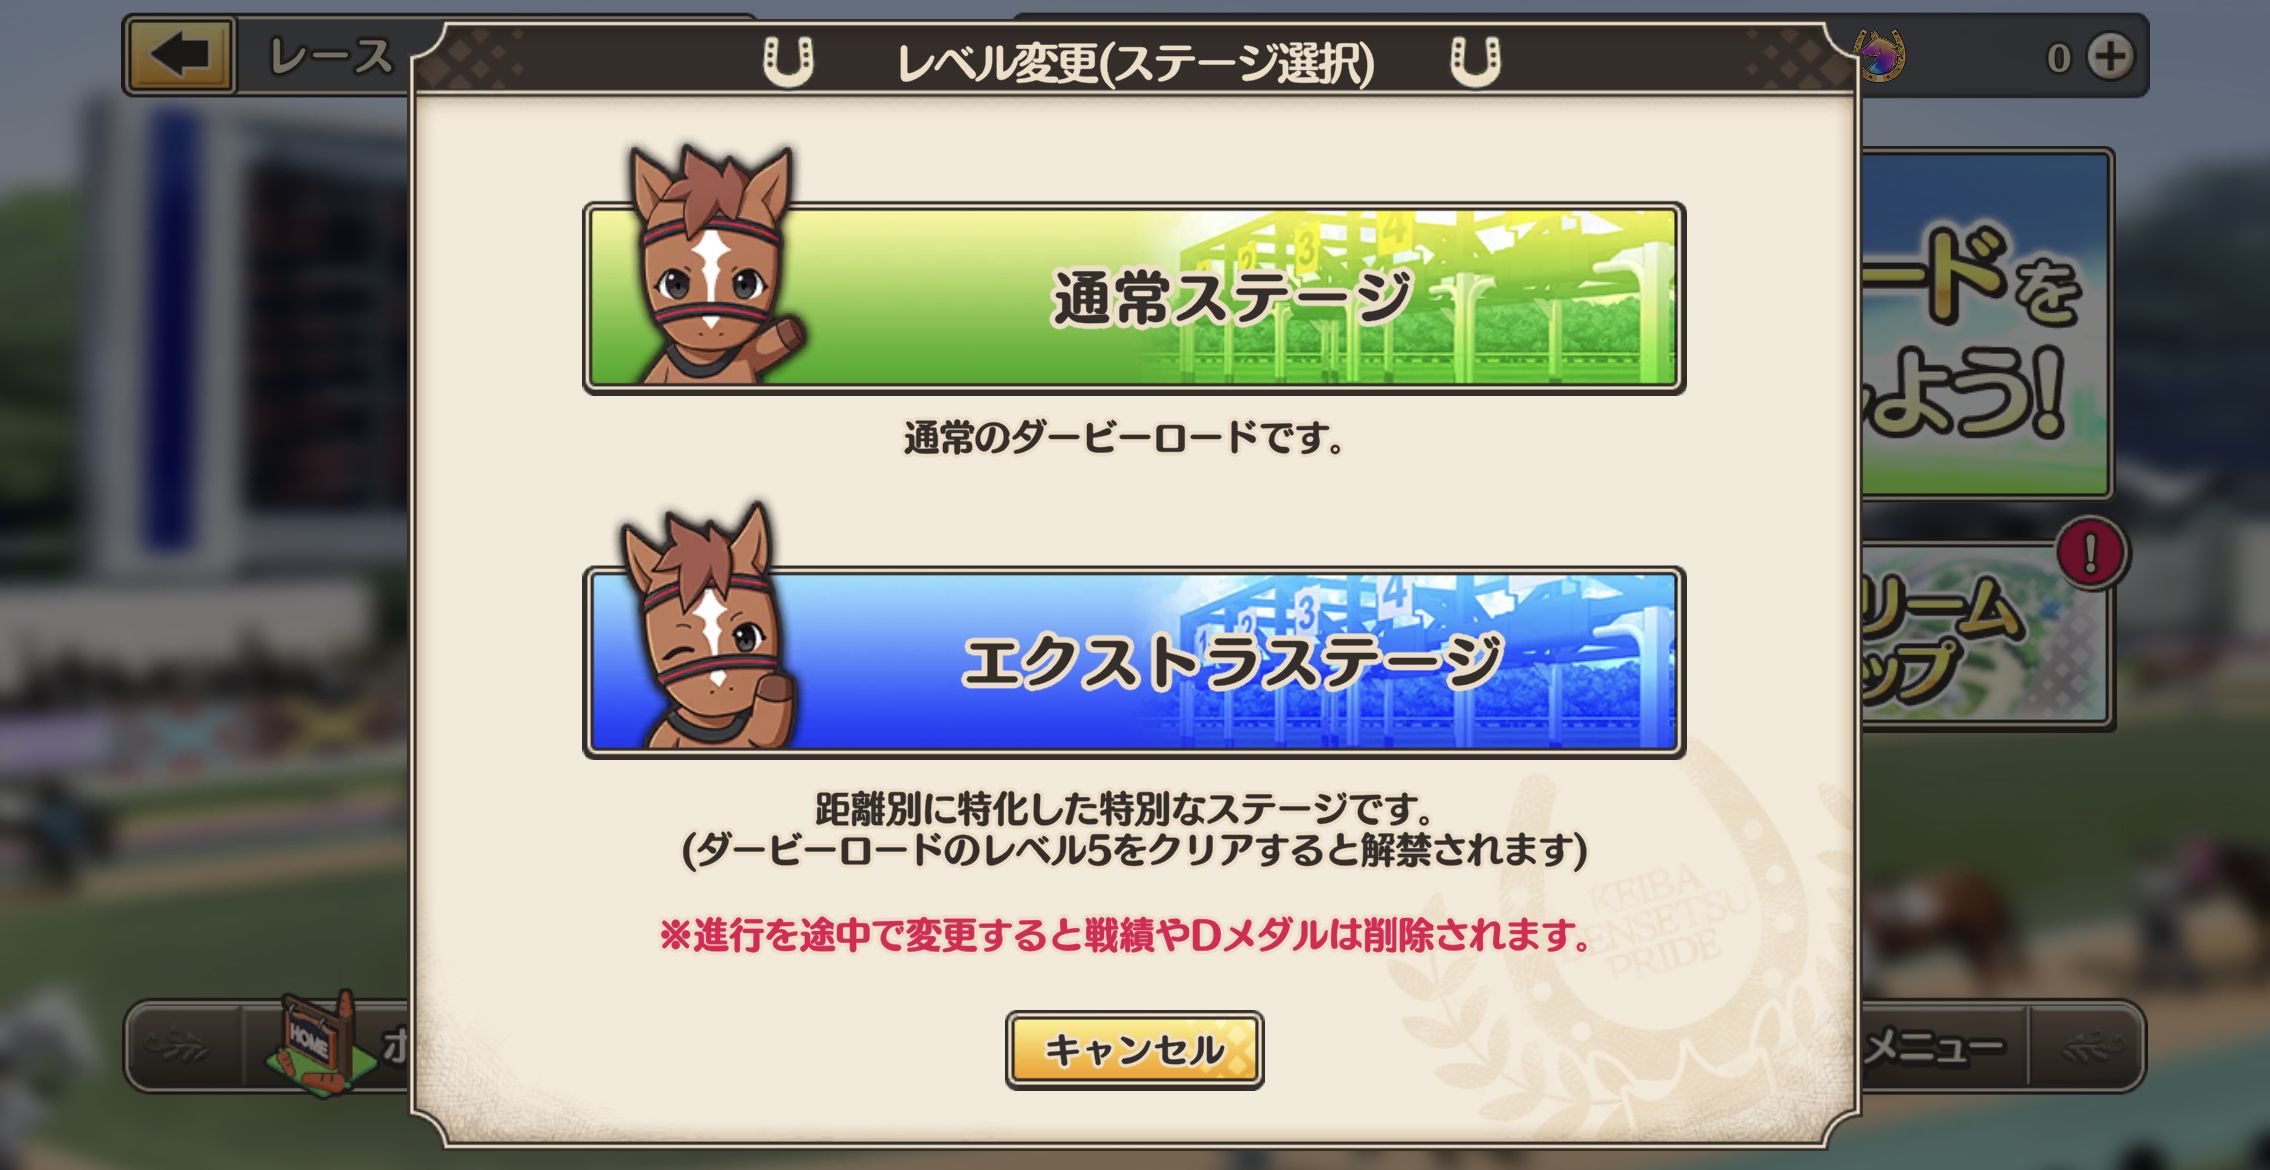Tap the レース header label
The image size is (2270, 1170).
[x=332, y=56]
